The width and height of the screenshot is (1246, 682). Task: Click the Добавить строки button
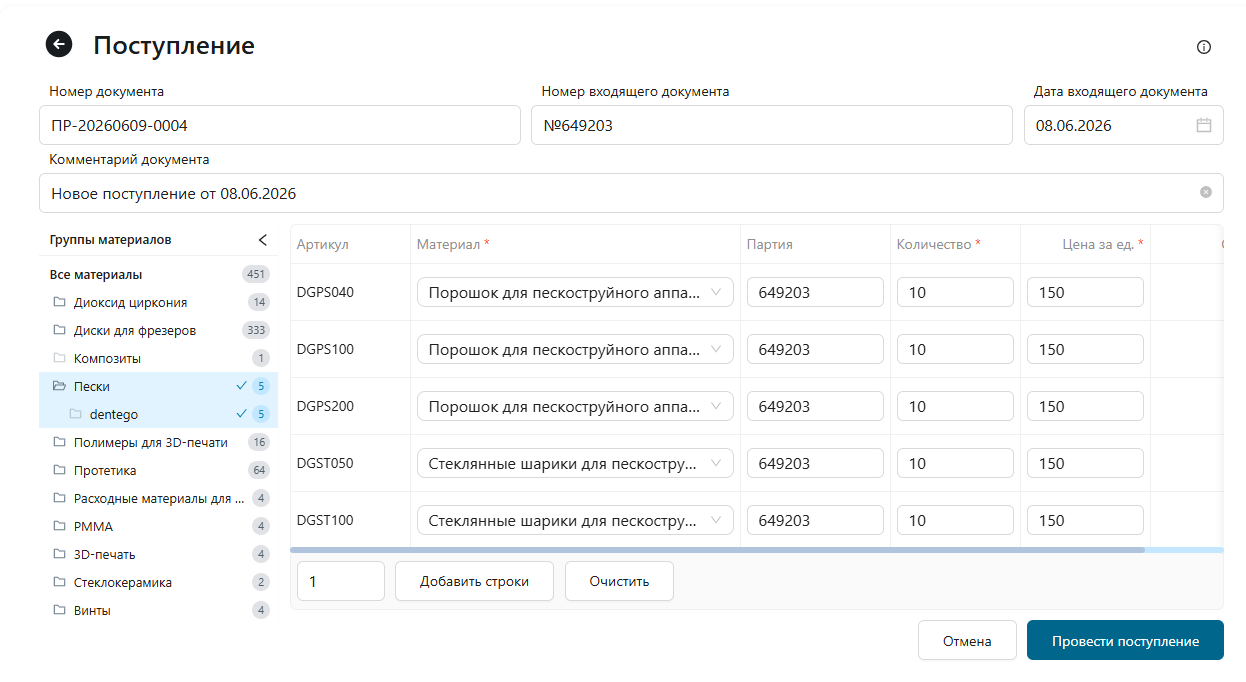[x=474, y=581]
